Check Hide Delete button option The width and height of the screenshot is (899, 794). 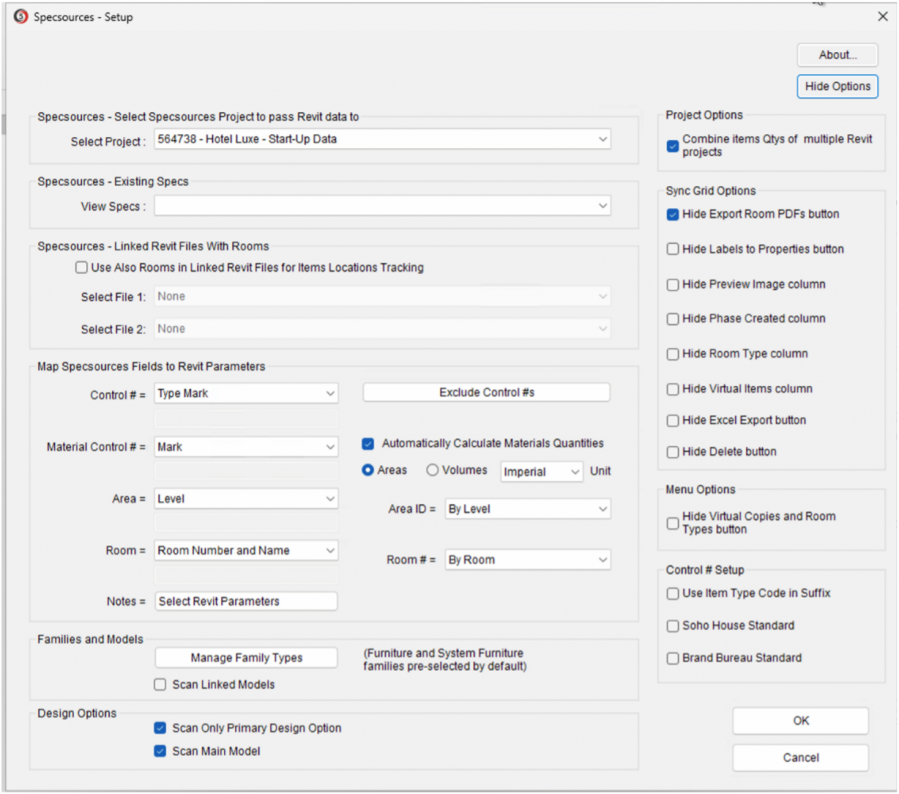click(x=673, y=452)
